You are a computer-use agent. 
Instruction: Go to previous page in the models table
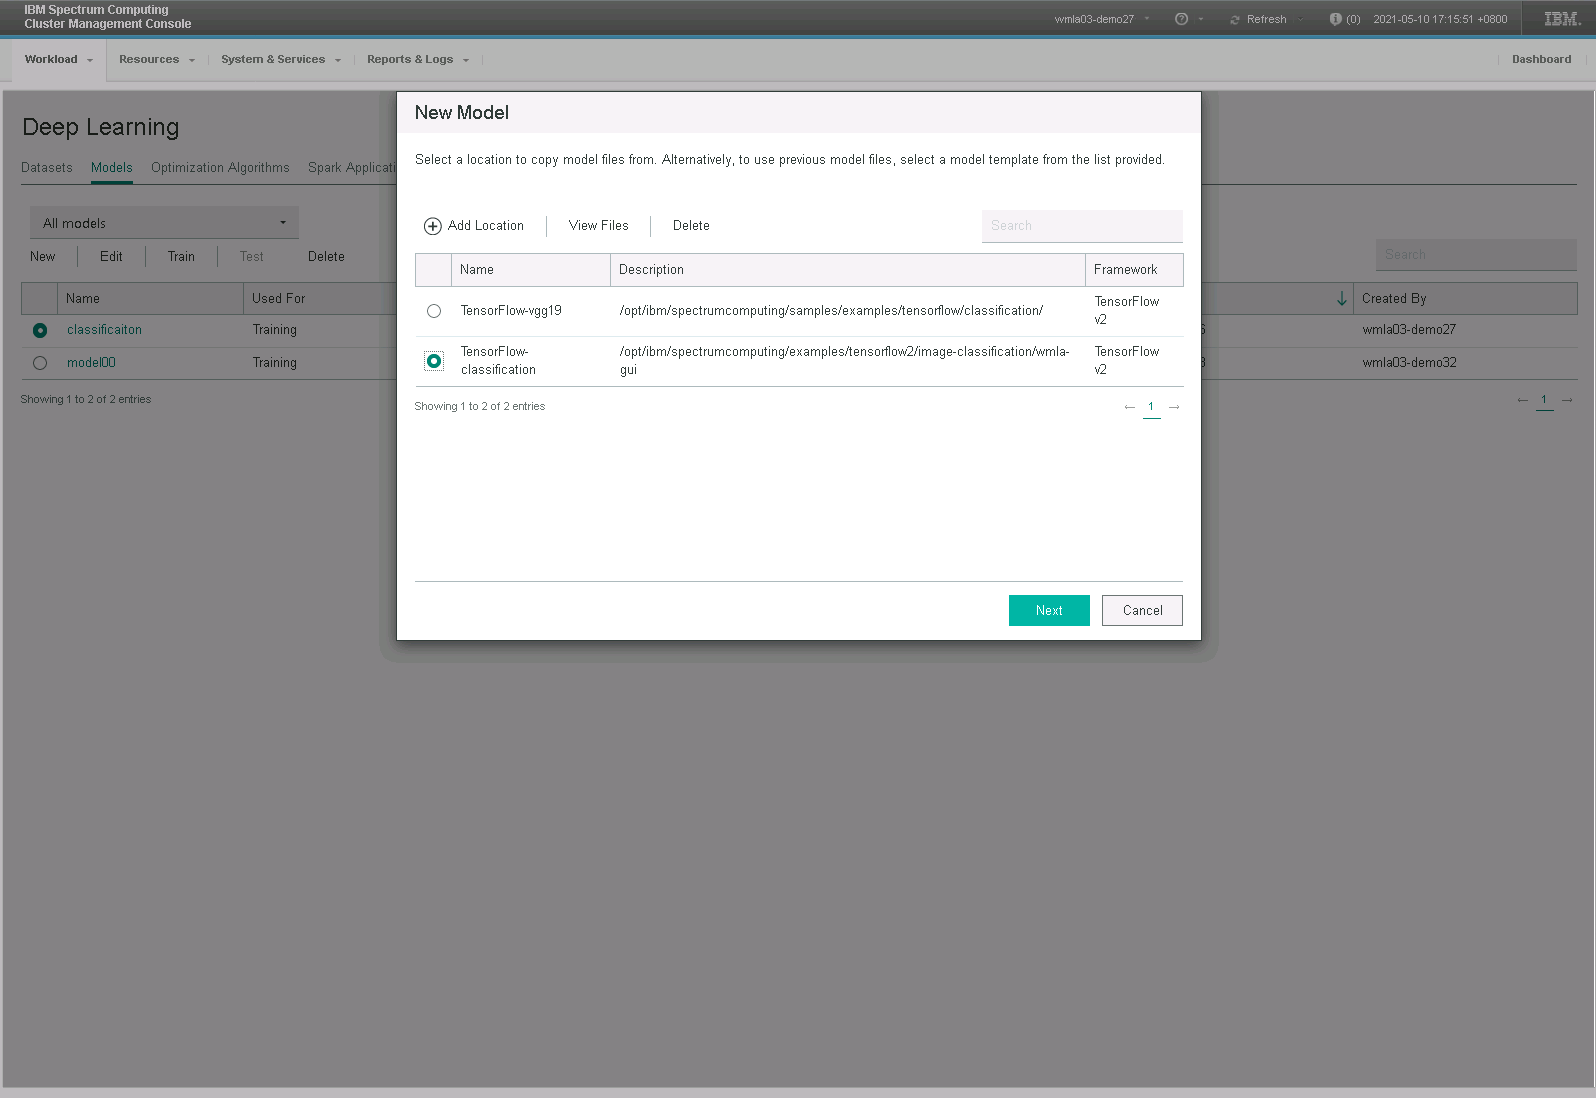pyautogui.click(x=1522, y=400)
